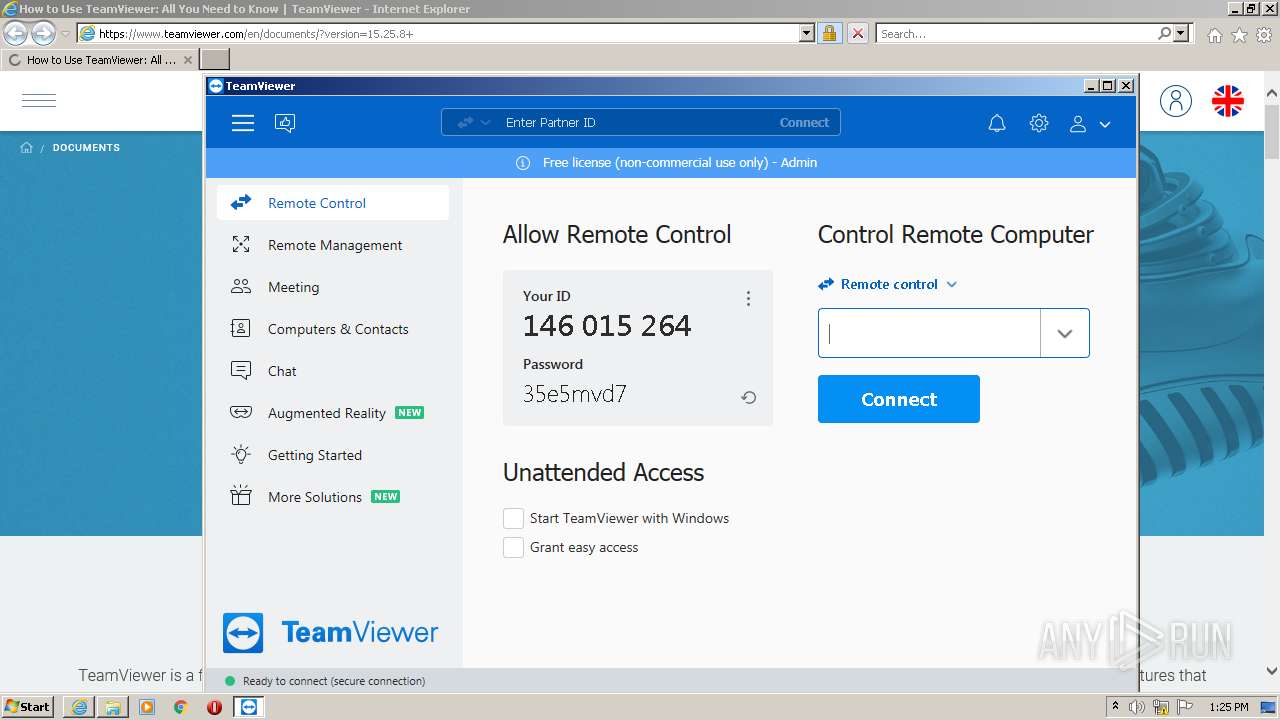
Task: Click the TeamViewer logo in sidebar
Action: point(331,633)
